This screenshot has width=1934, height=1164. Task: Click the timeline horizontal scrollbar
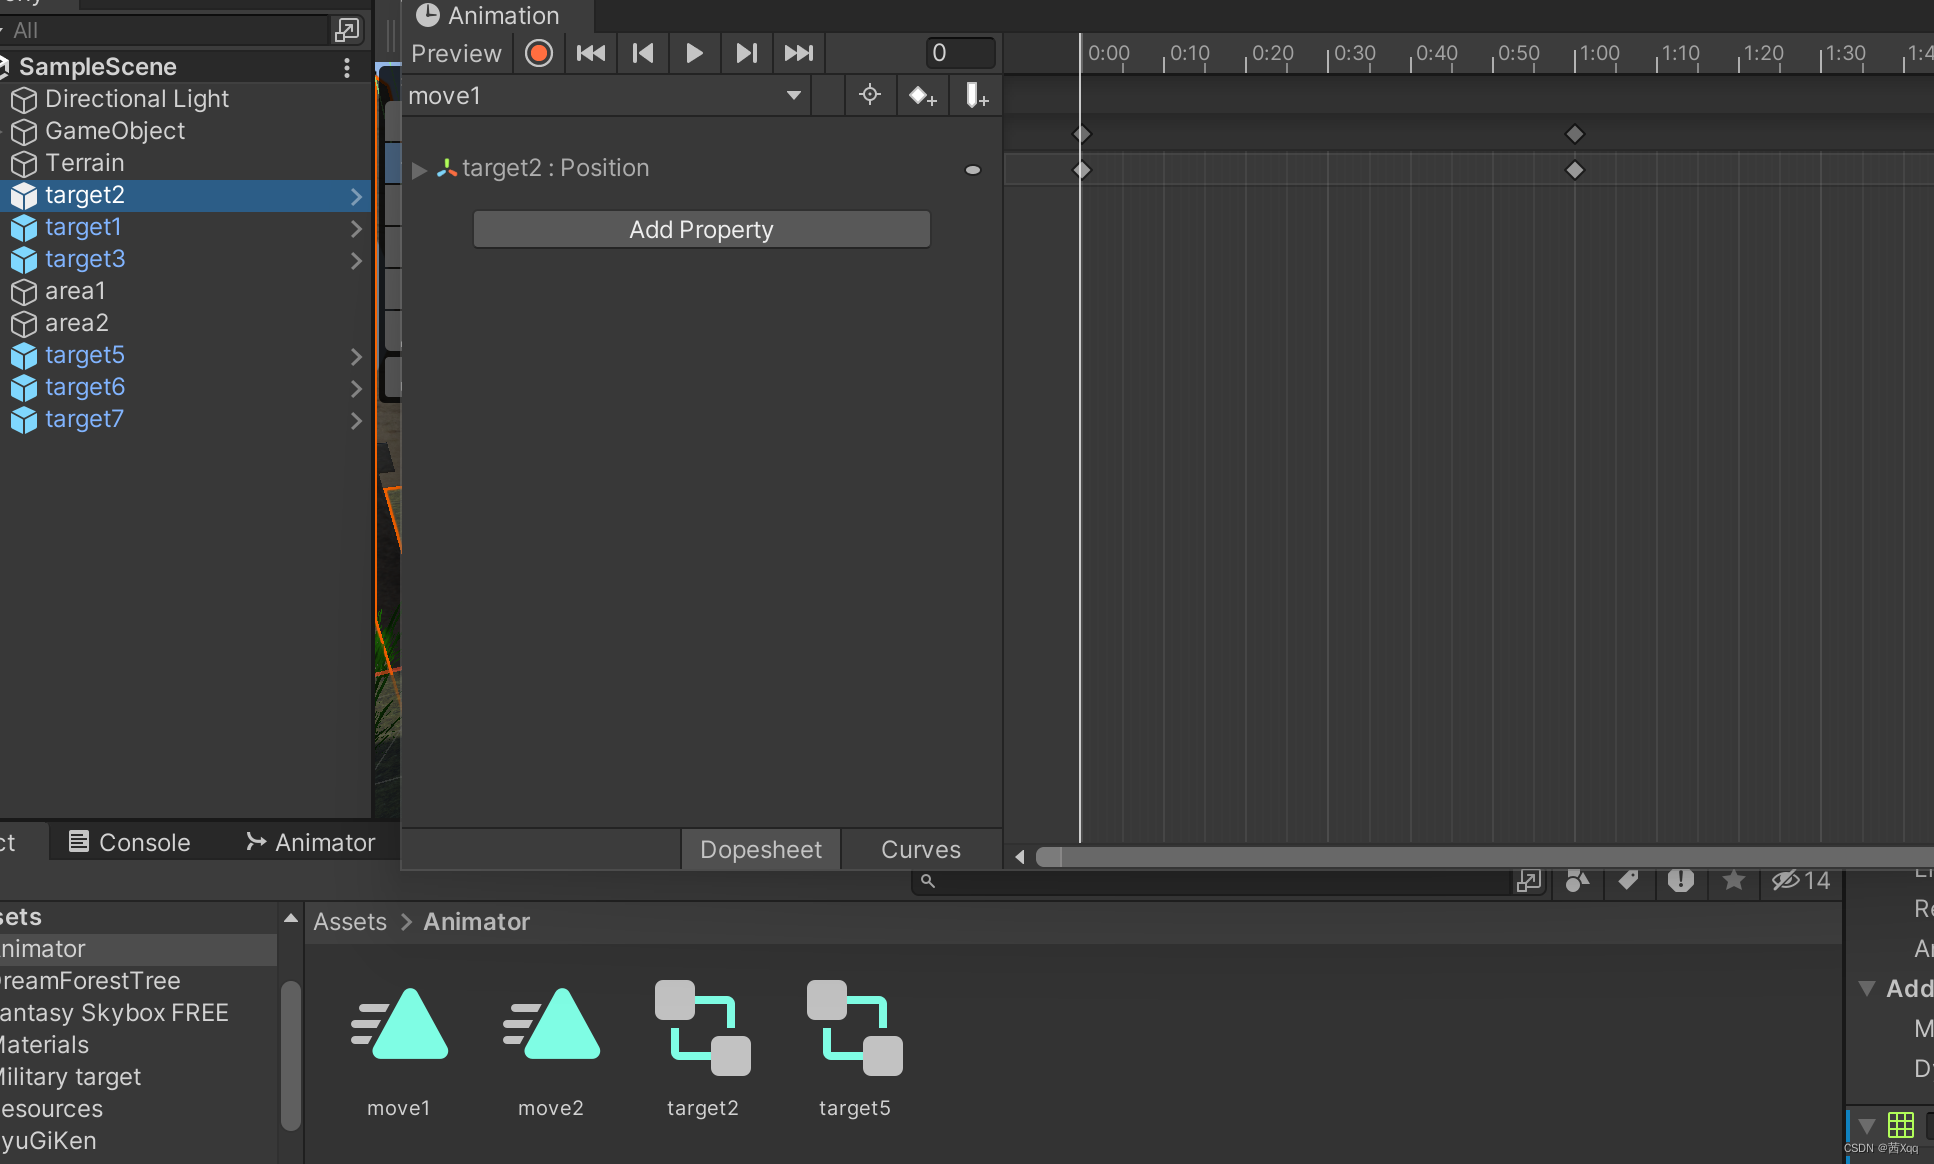(x=1480, y=857)
